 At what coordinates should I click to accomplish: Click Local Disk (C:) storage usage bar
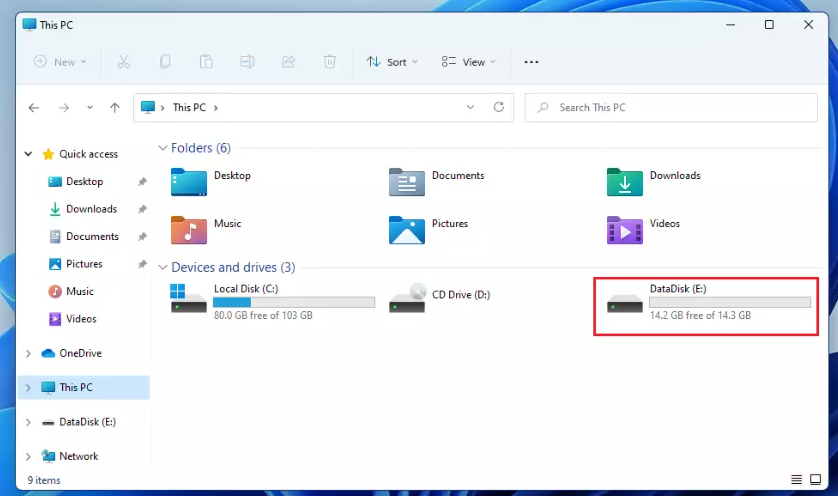pyautogui.click(x=294, y=303)
